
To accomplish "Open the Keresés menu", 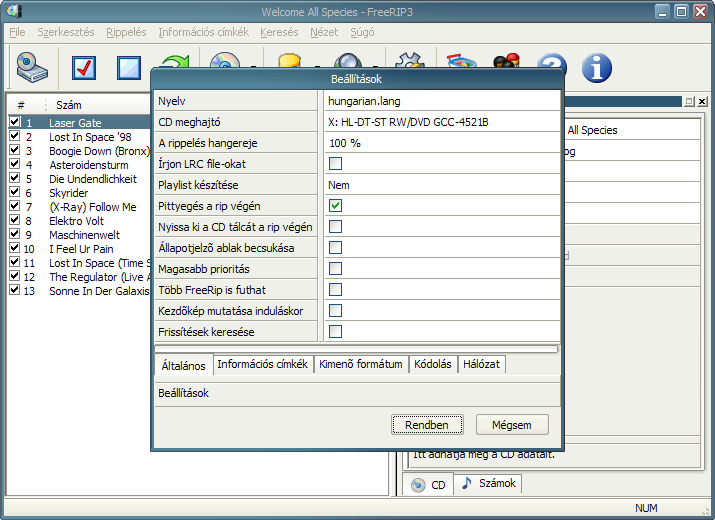I will [x=279, y=32].
